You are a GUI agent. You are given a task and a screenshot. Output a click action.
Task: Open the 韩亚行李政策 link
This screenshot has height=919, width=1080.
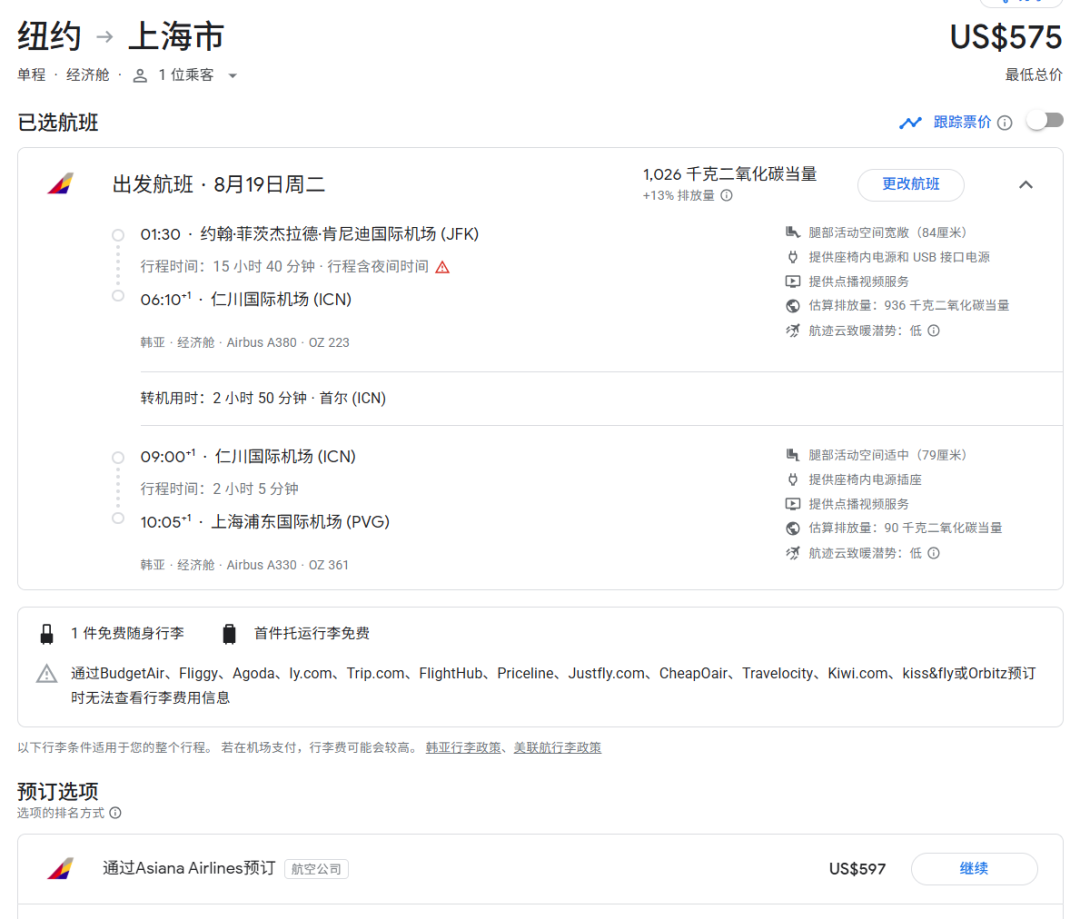coord(464,748)
